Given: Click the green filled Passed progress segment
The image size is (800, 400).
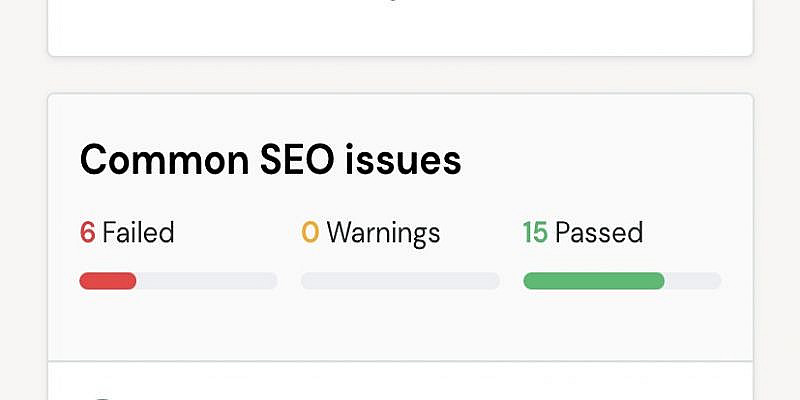Looking at the screenshot, I should pyautogui.click(x=594, y=281).
